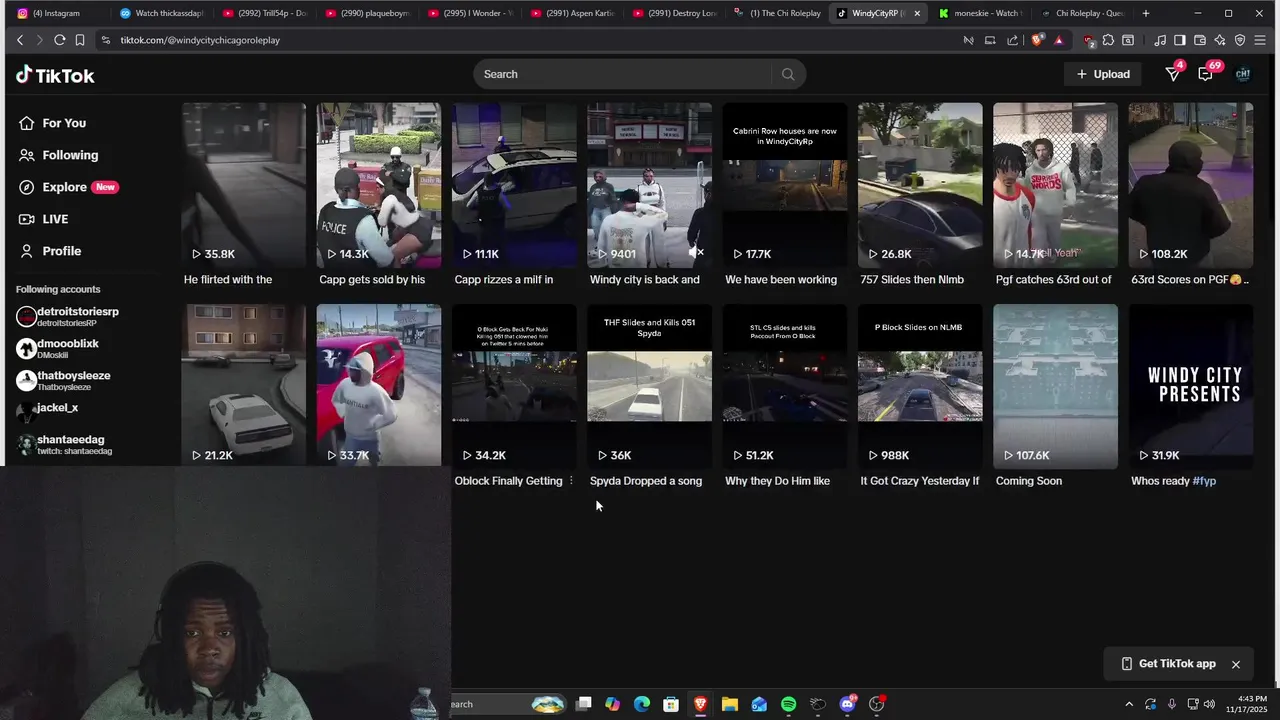Click Get TikTok app button
This screenshot has width=1280, height=720.
click(x=1168, y=664)
